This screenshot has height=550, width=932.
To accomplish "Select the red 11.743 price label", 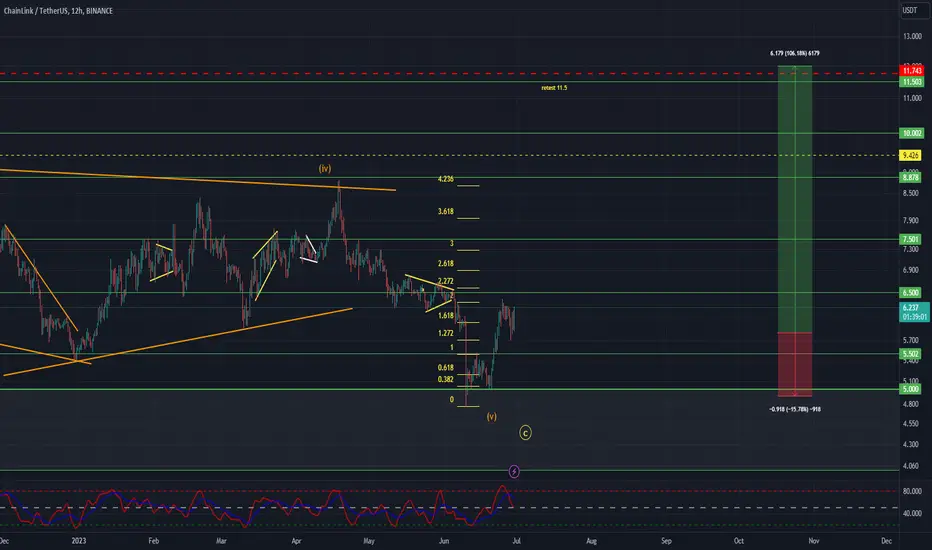I will click(912, 71).
